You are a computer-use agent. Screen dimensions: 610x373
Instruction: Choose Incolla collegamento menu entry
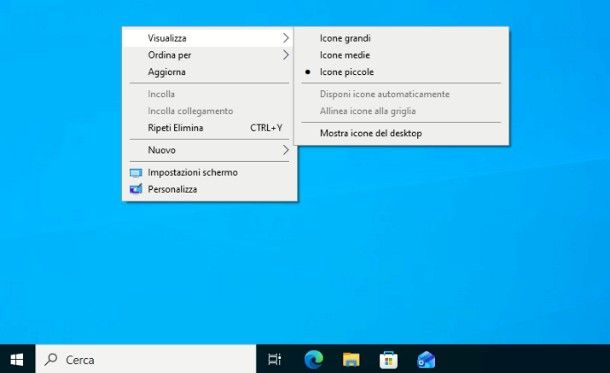209,111
